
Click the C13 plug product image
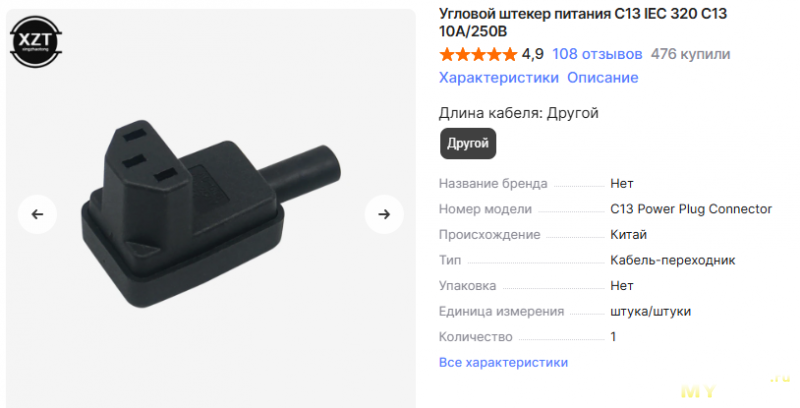click(x=211, y=214)
